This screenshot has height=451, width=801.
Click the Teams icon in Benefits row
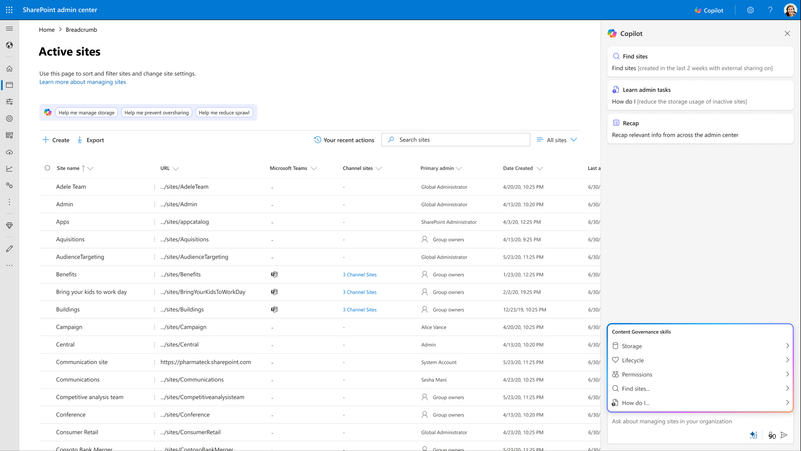(x=274, y=274)
